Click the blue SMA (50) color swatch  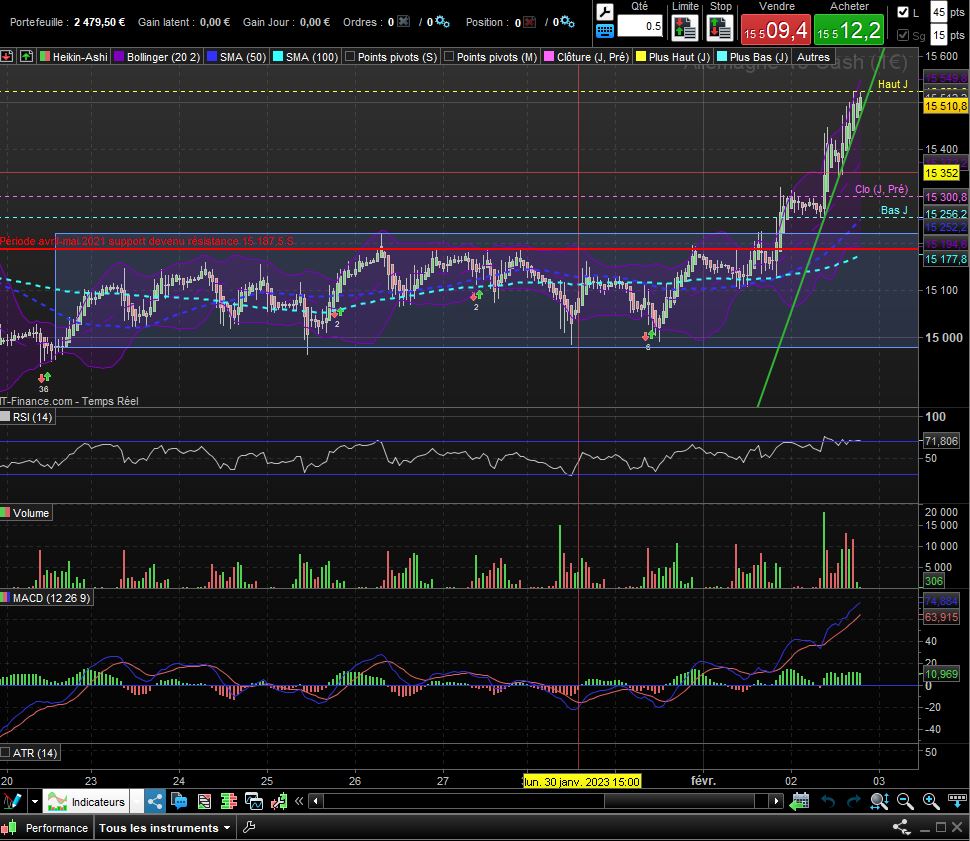coord(212,56)
